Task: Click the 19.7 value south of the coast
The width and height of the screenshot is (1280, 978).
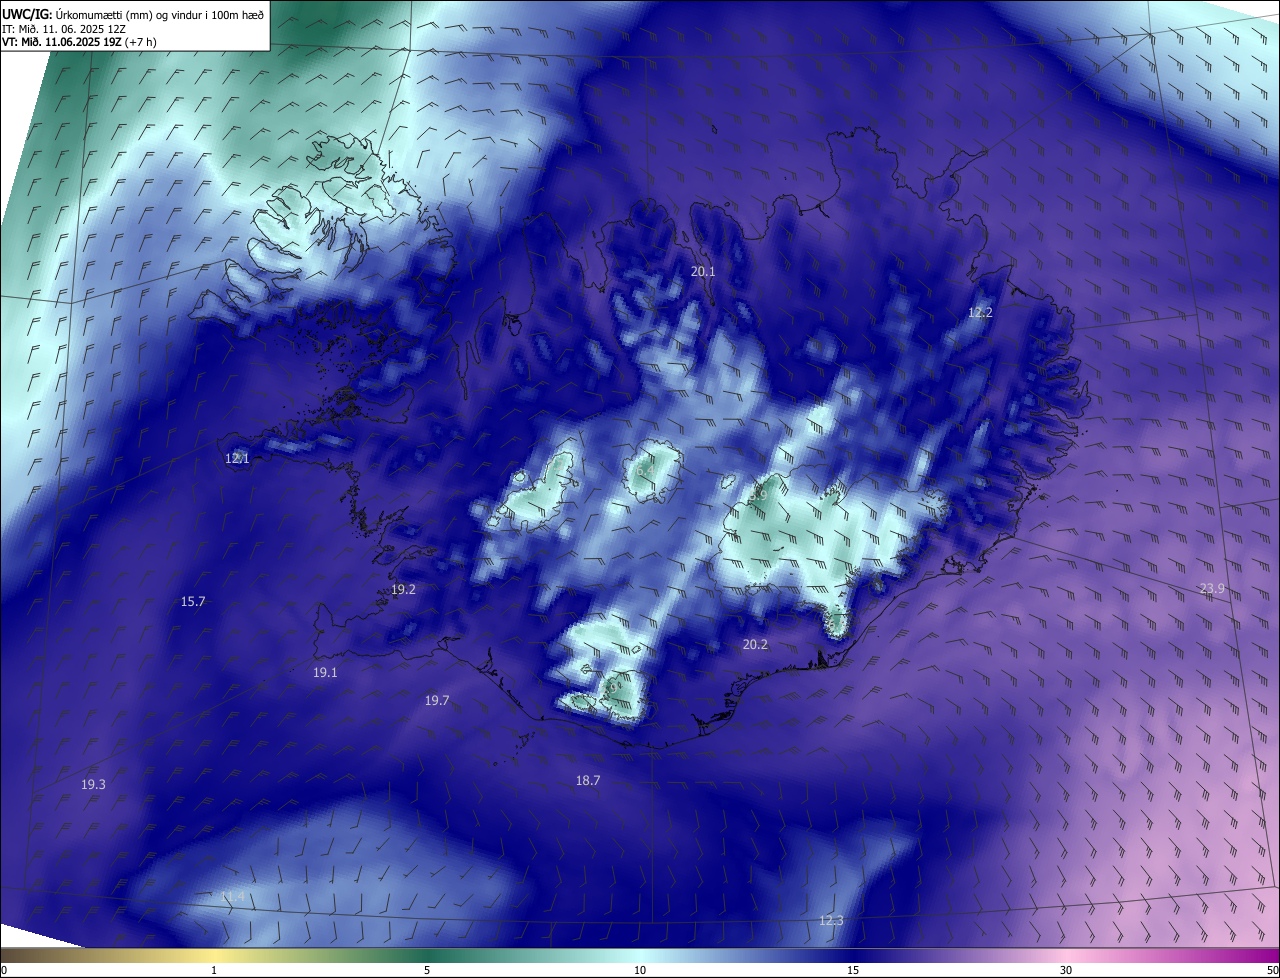Action: click(437, 701)
